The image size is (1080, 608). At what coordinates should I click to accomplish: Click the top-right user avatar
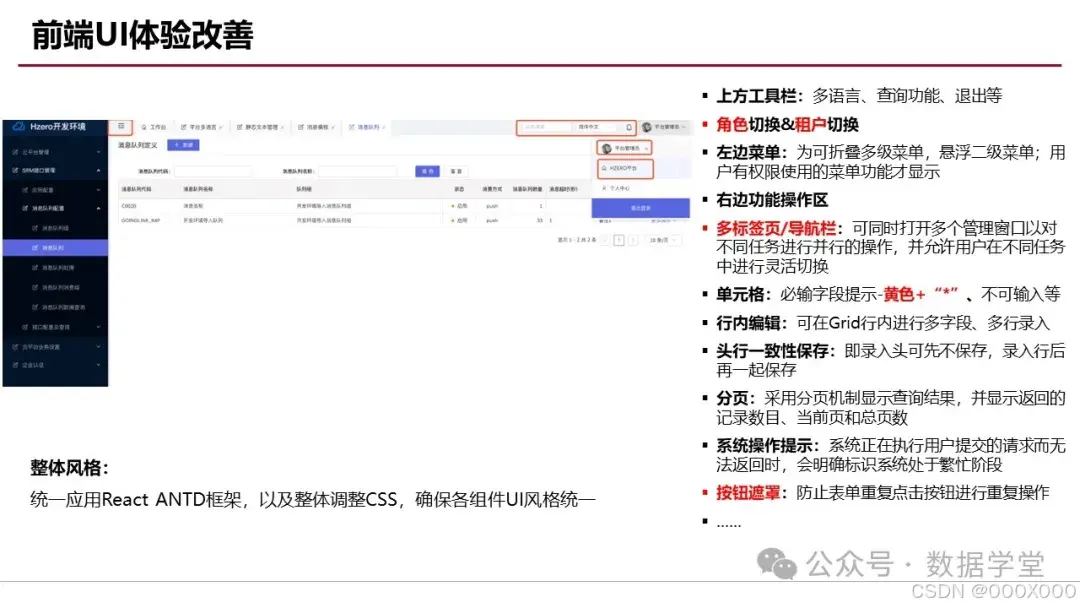tap(646, 127)
